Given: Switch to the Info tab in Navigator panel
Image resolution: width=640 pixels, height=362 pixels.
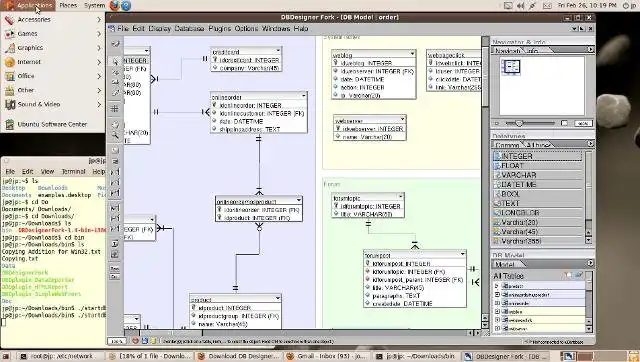Looking at the screenshot, I should [533, 50].
